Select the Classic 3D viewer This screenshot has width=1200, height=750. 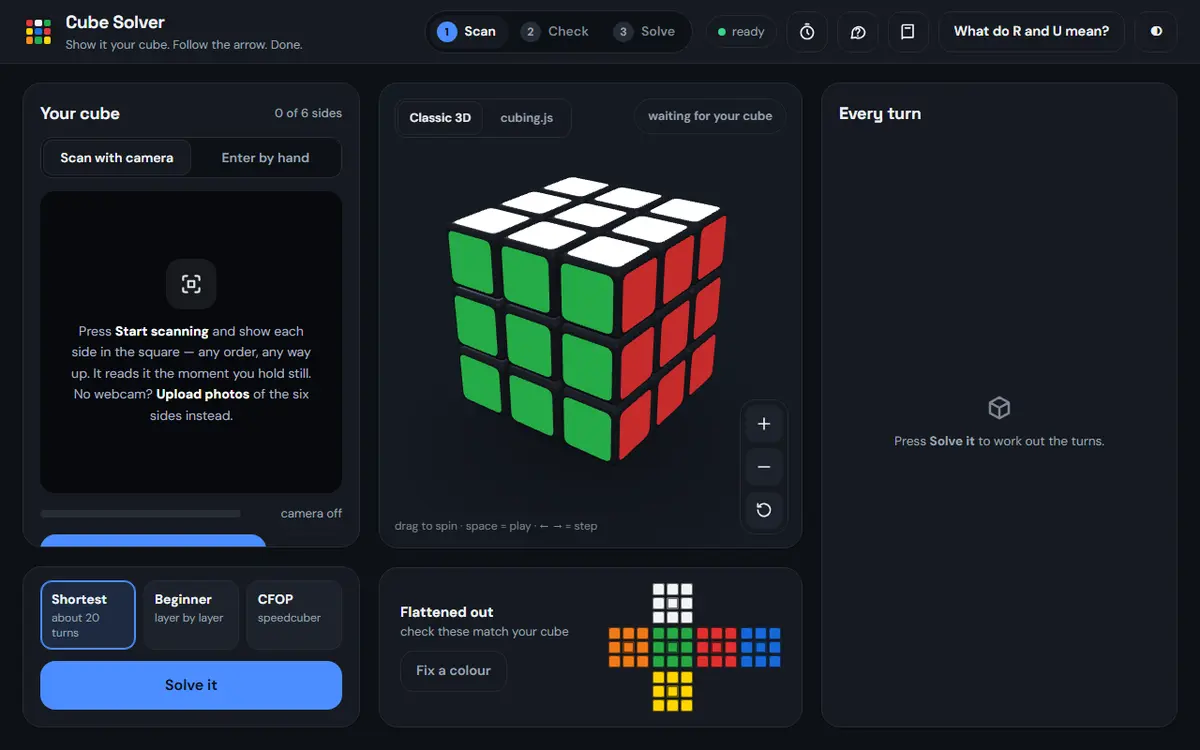click(440, 118)
